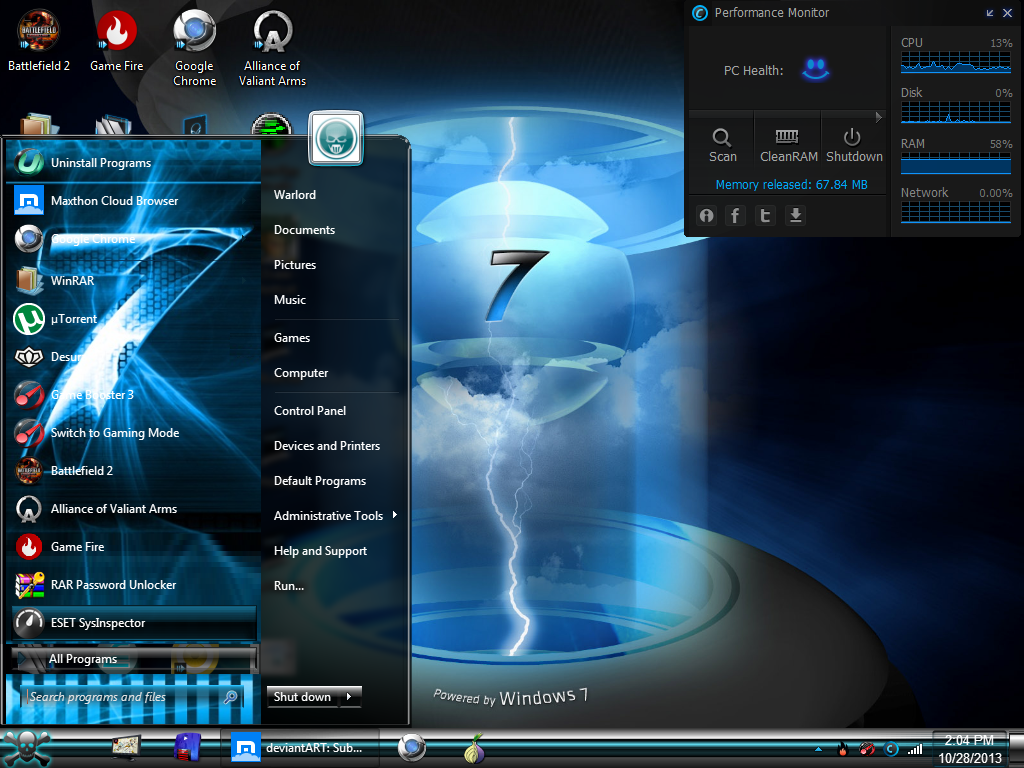1024x768 pixels.
Task: Open the Twitter link icon
Action: click(x=766, y=215)
